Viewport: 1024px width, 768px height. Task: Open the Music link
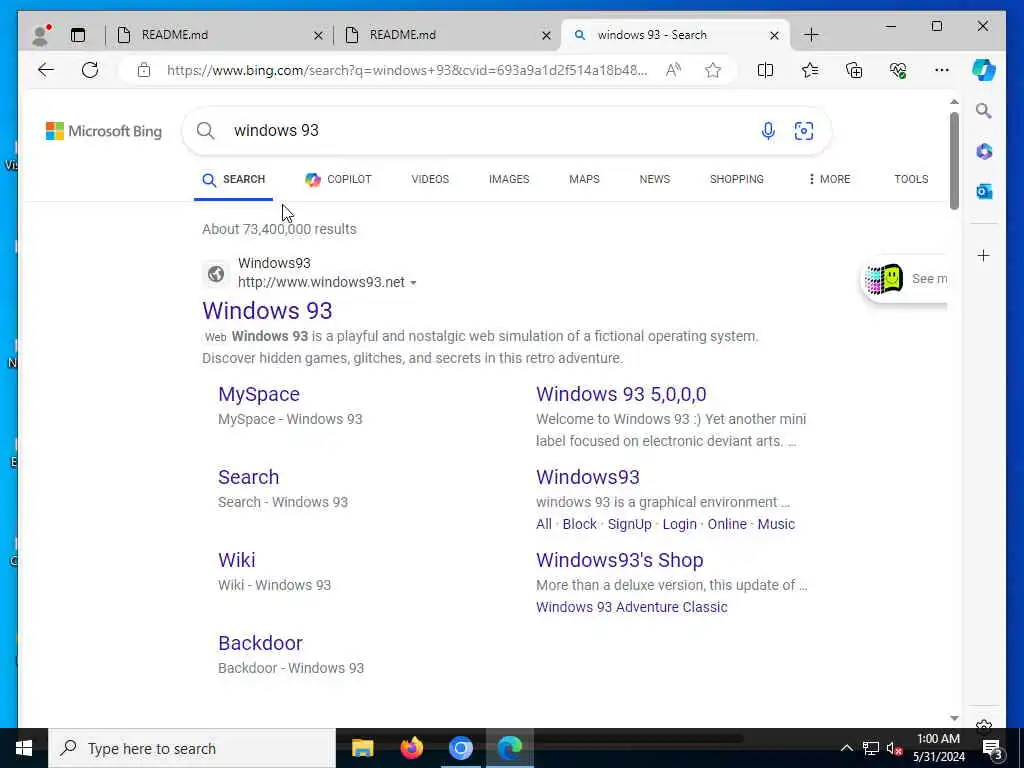point(776,524)
